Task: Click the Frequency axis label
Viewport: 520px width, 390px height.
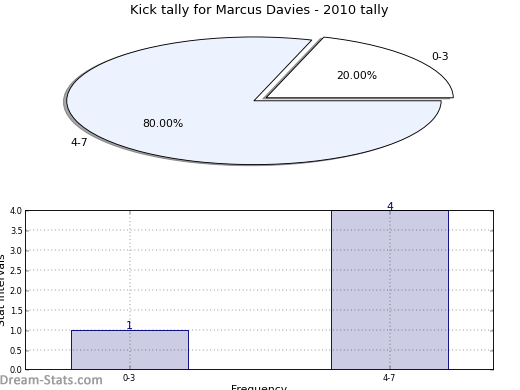Action: (x=259, y=387)
